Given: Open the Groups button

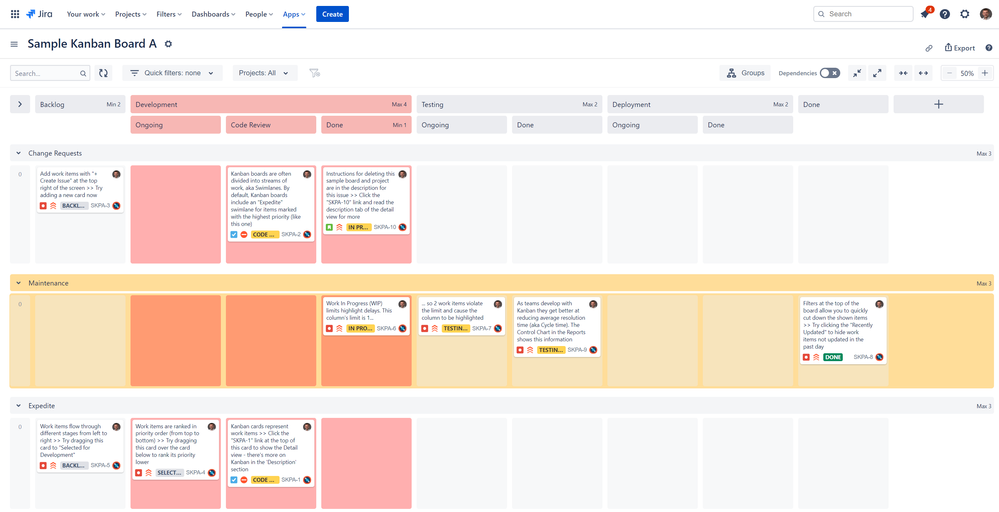Looking at the screenshot, I should pos(745,73).
